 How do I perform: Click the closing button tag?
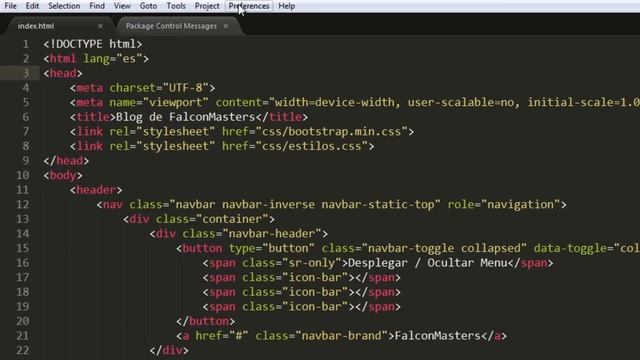(x=205, y=321)
